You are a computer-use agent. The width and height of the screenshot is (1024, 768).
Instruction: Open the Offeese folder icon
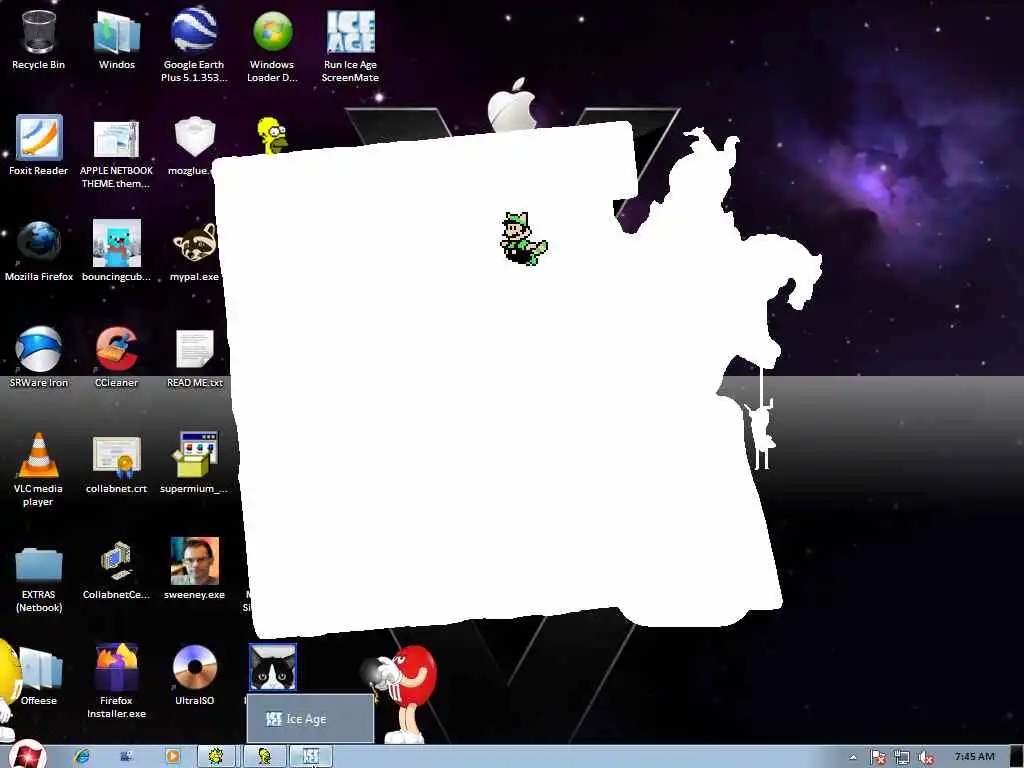tap(39, 676)
